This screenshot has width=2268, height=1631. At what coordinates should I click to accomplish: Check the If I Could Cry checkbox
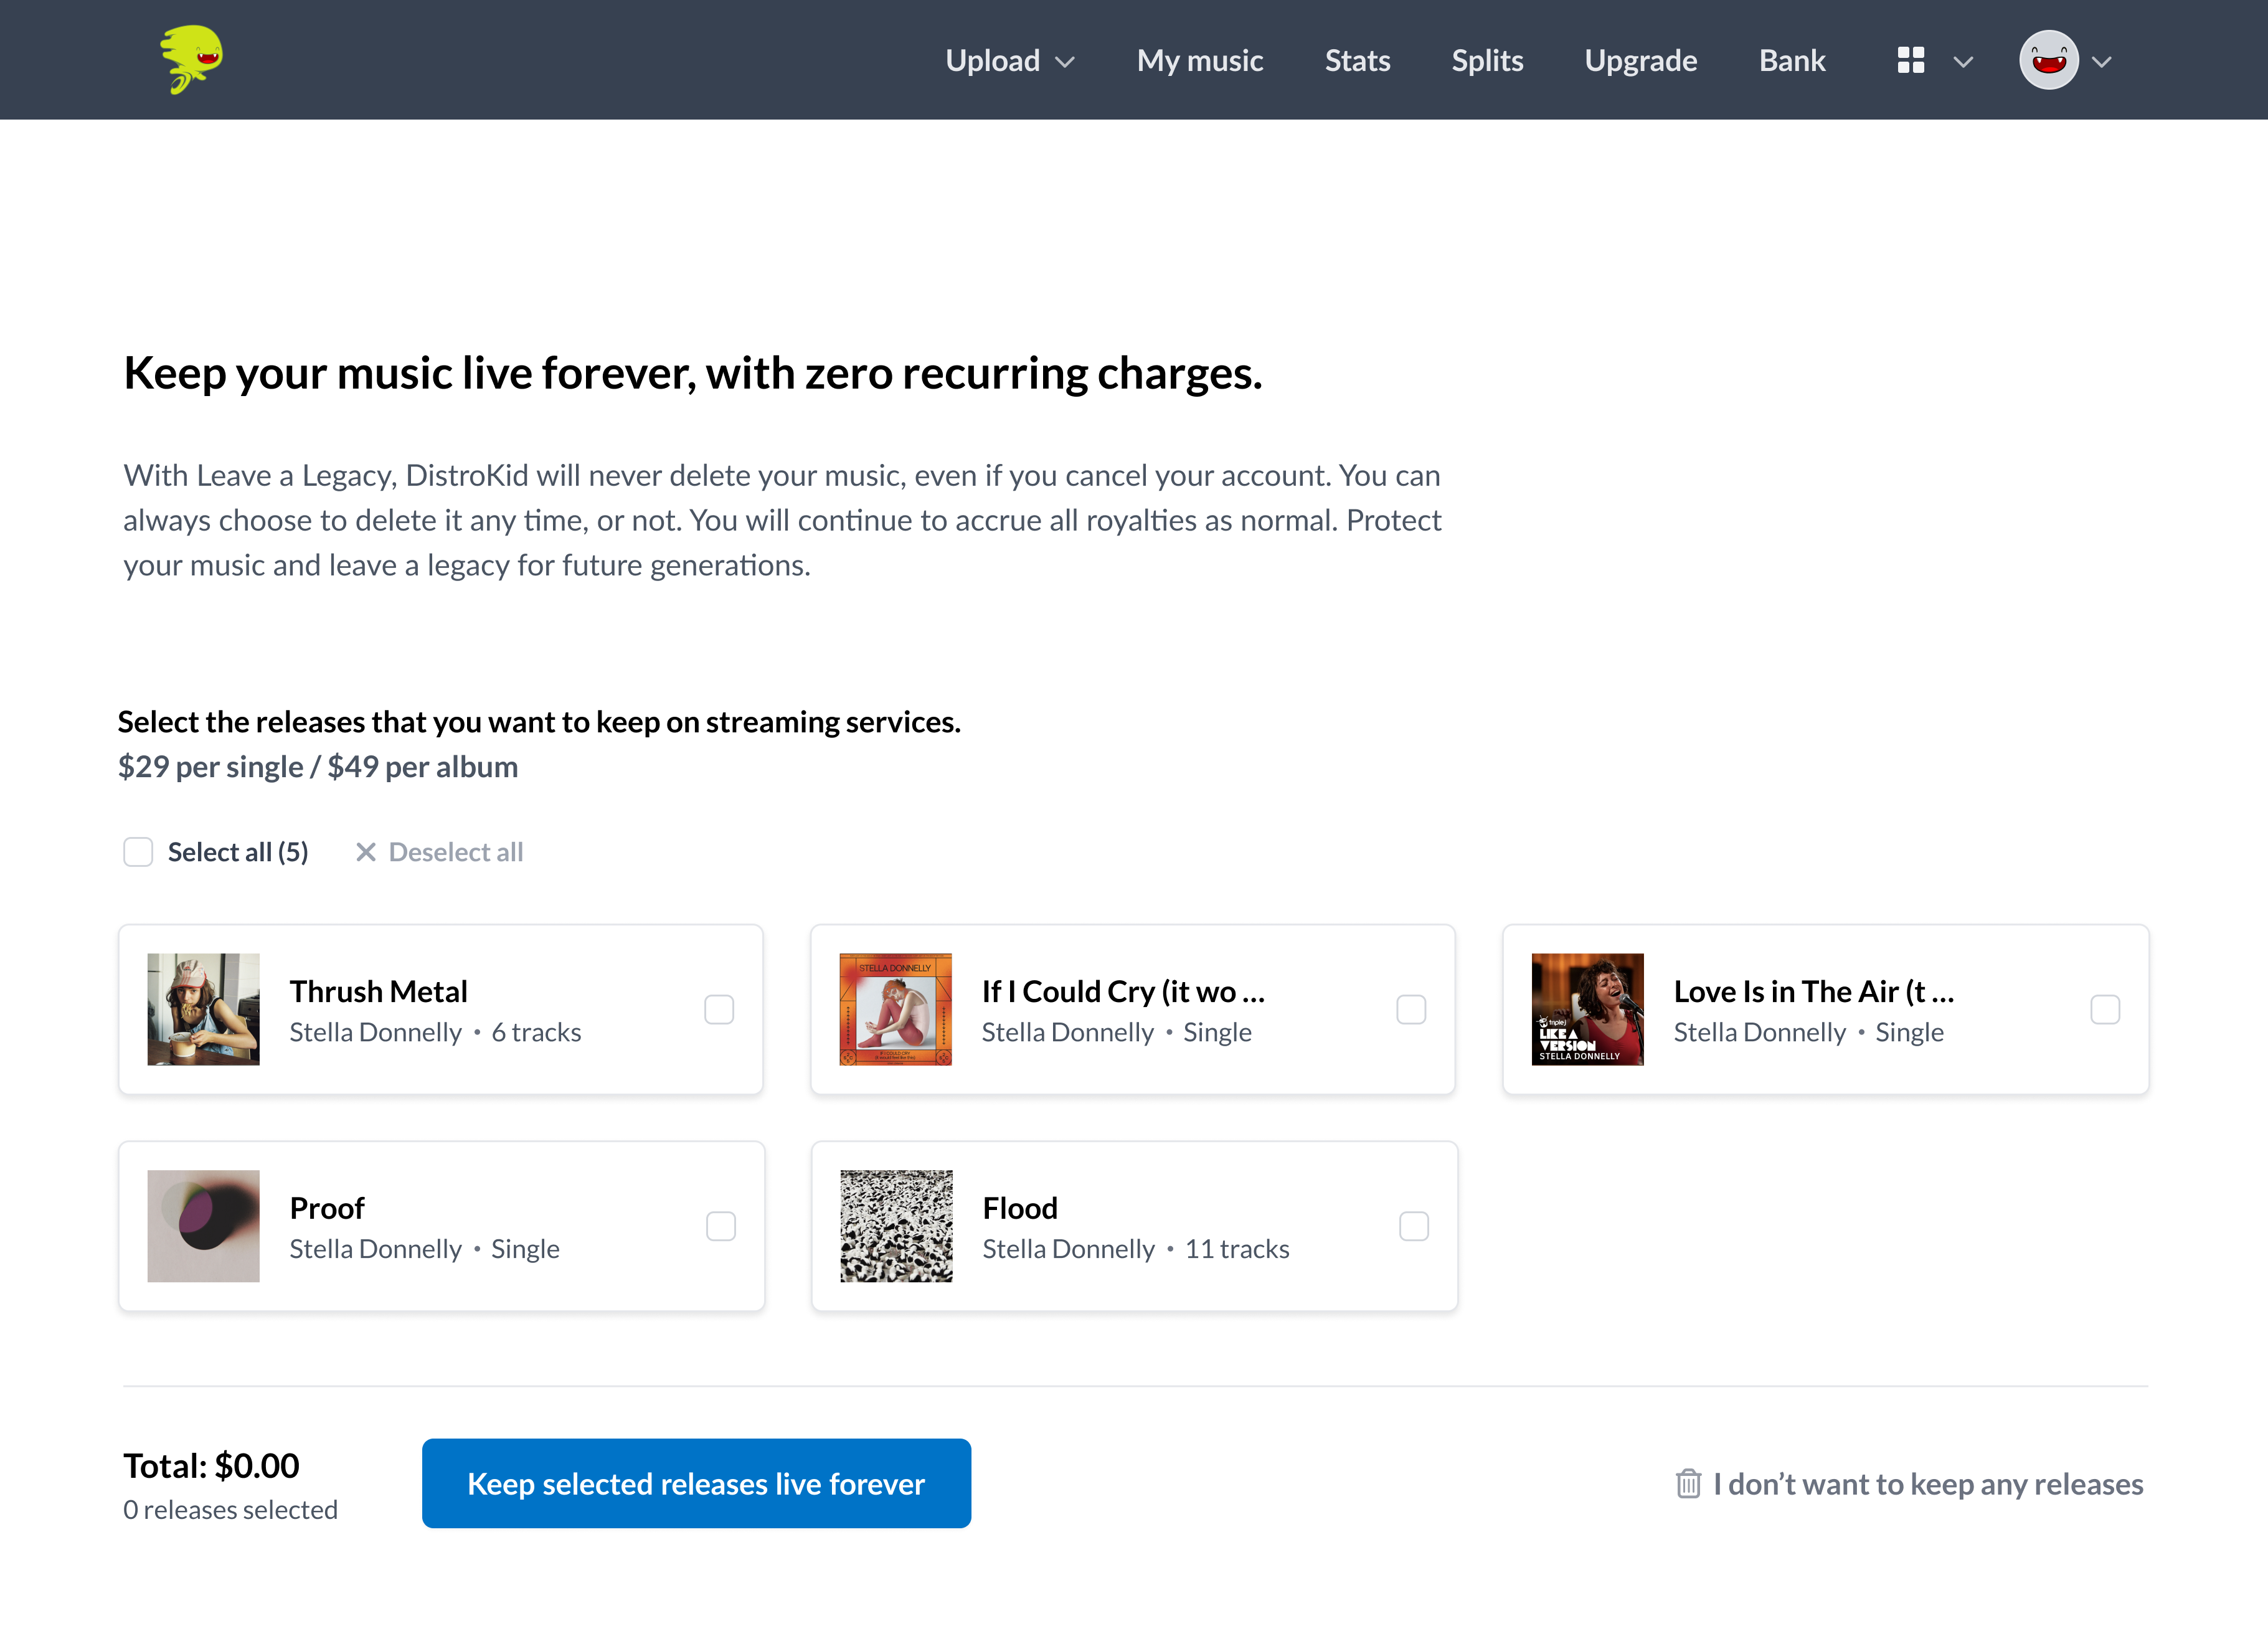1411,1009
